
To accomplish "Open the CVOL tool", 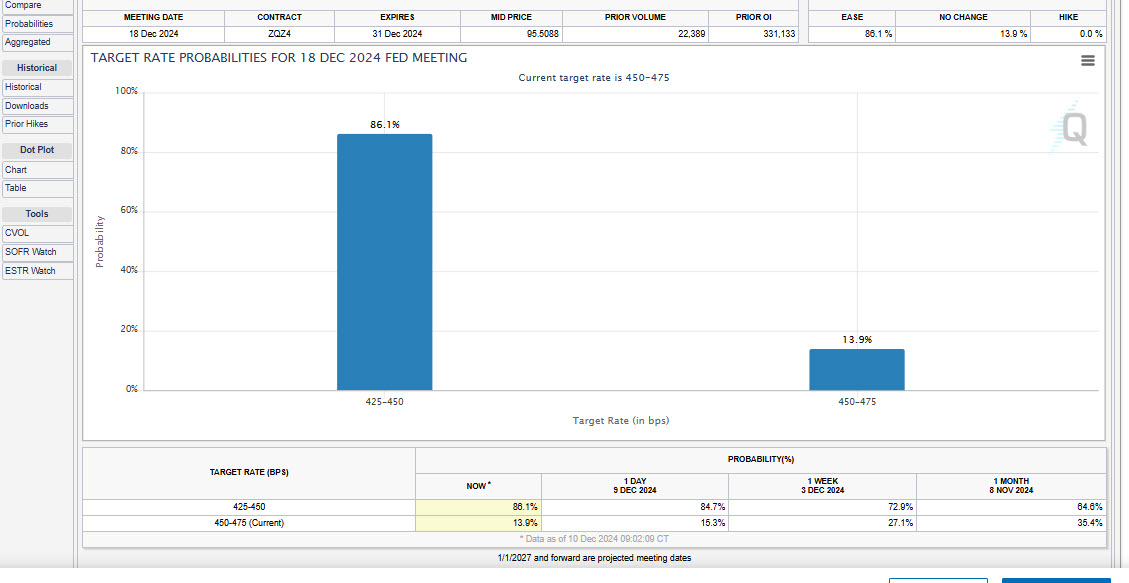I will click(36, 232).
